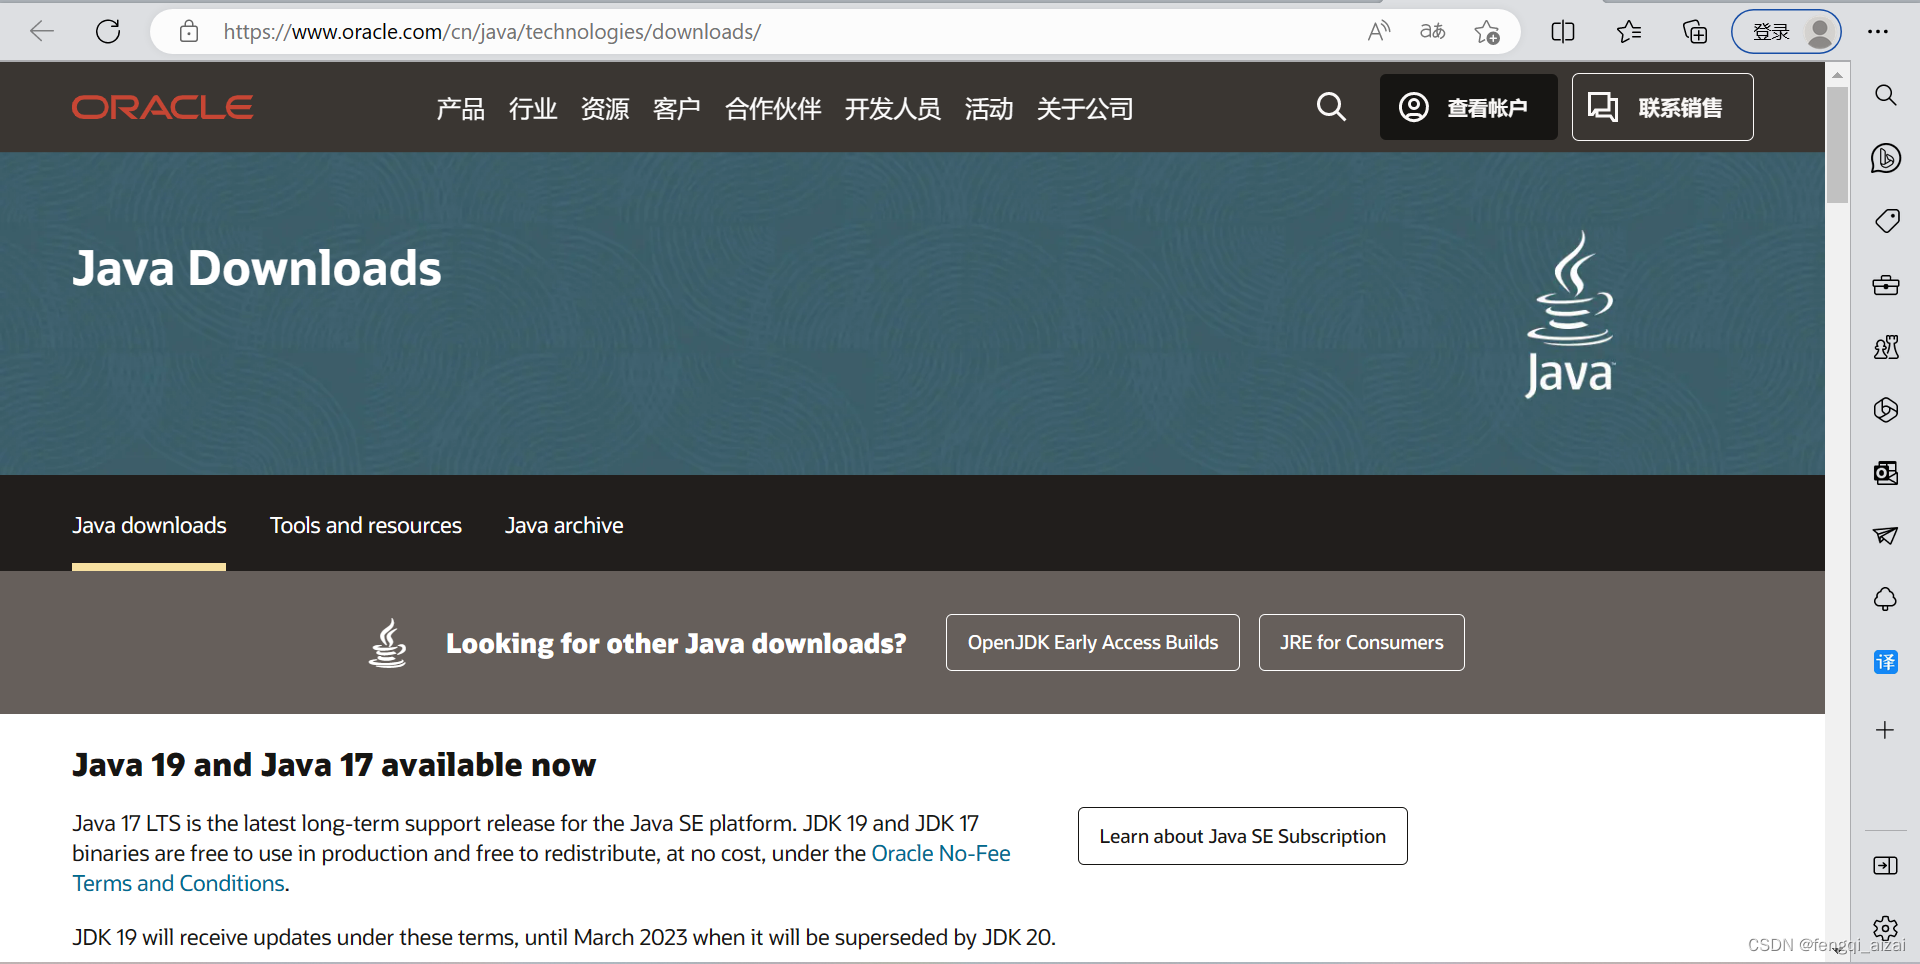Screen dimensions: 1920x964
Task: Open split screen view
Action: (1563, 32)
